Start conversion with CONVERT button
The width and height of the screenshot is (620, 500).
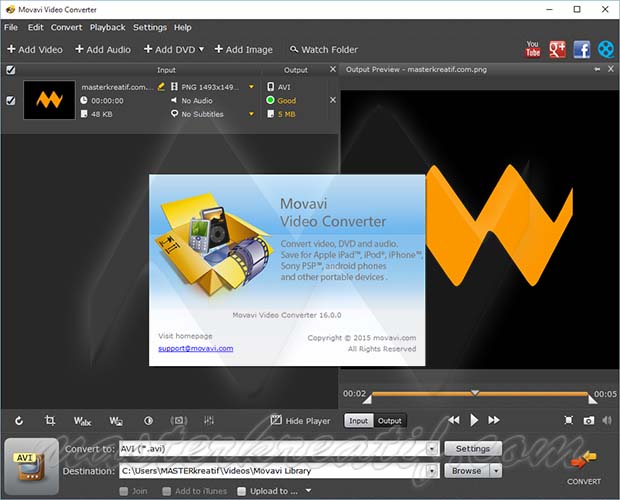click(x=584, y=468)
